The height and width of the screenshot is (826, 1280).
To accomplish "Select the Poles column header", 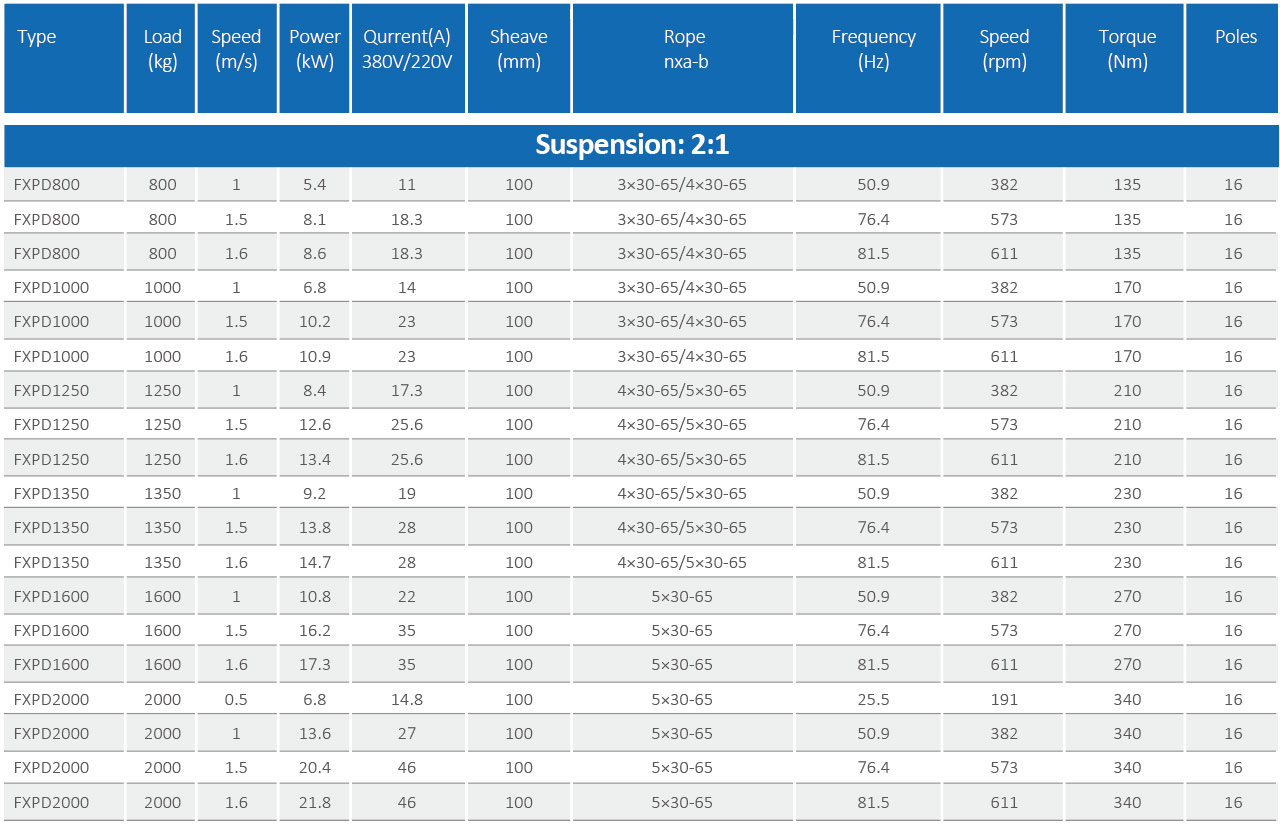I will 1236,37.
